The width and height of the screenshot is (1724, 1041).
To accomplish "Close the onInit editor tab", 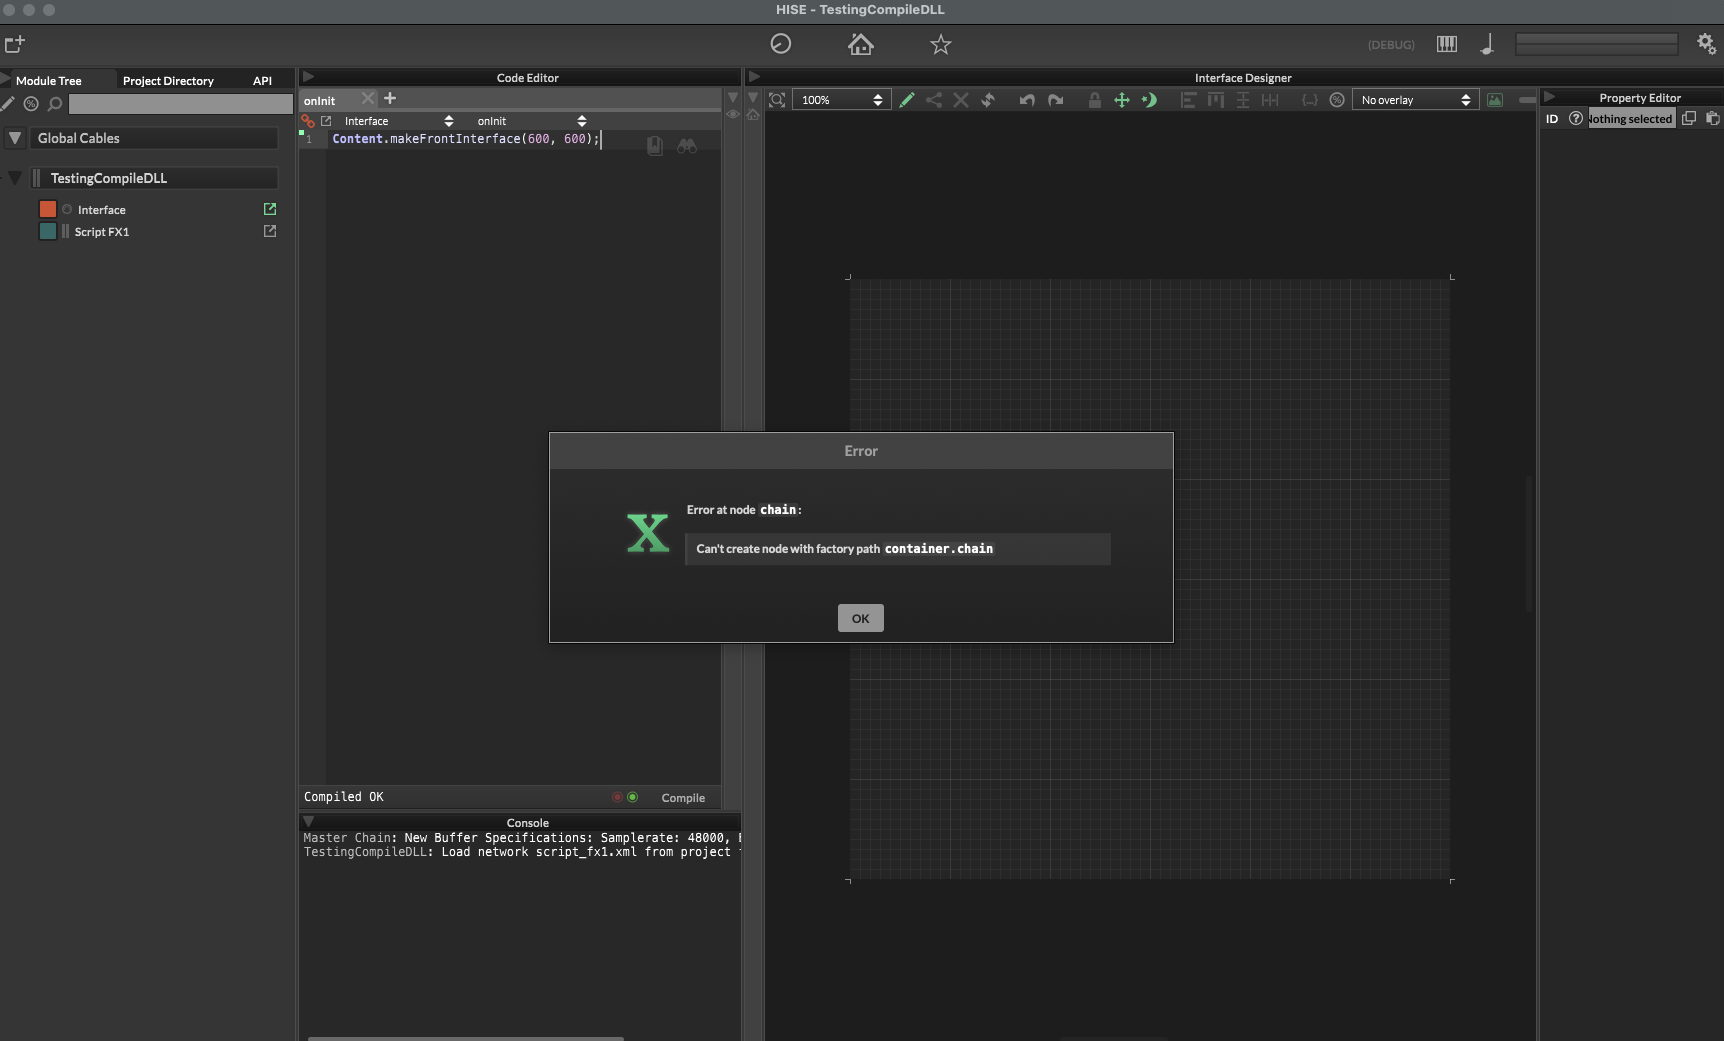I will coord(368,98).
